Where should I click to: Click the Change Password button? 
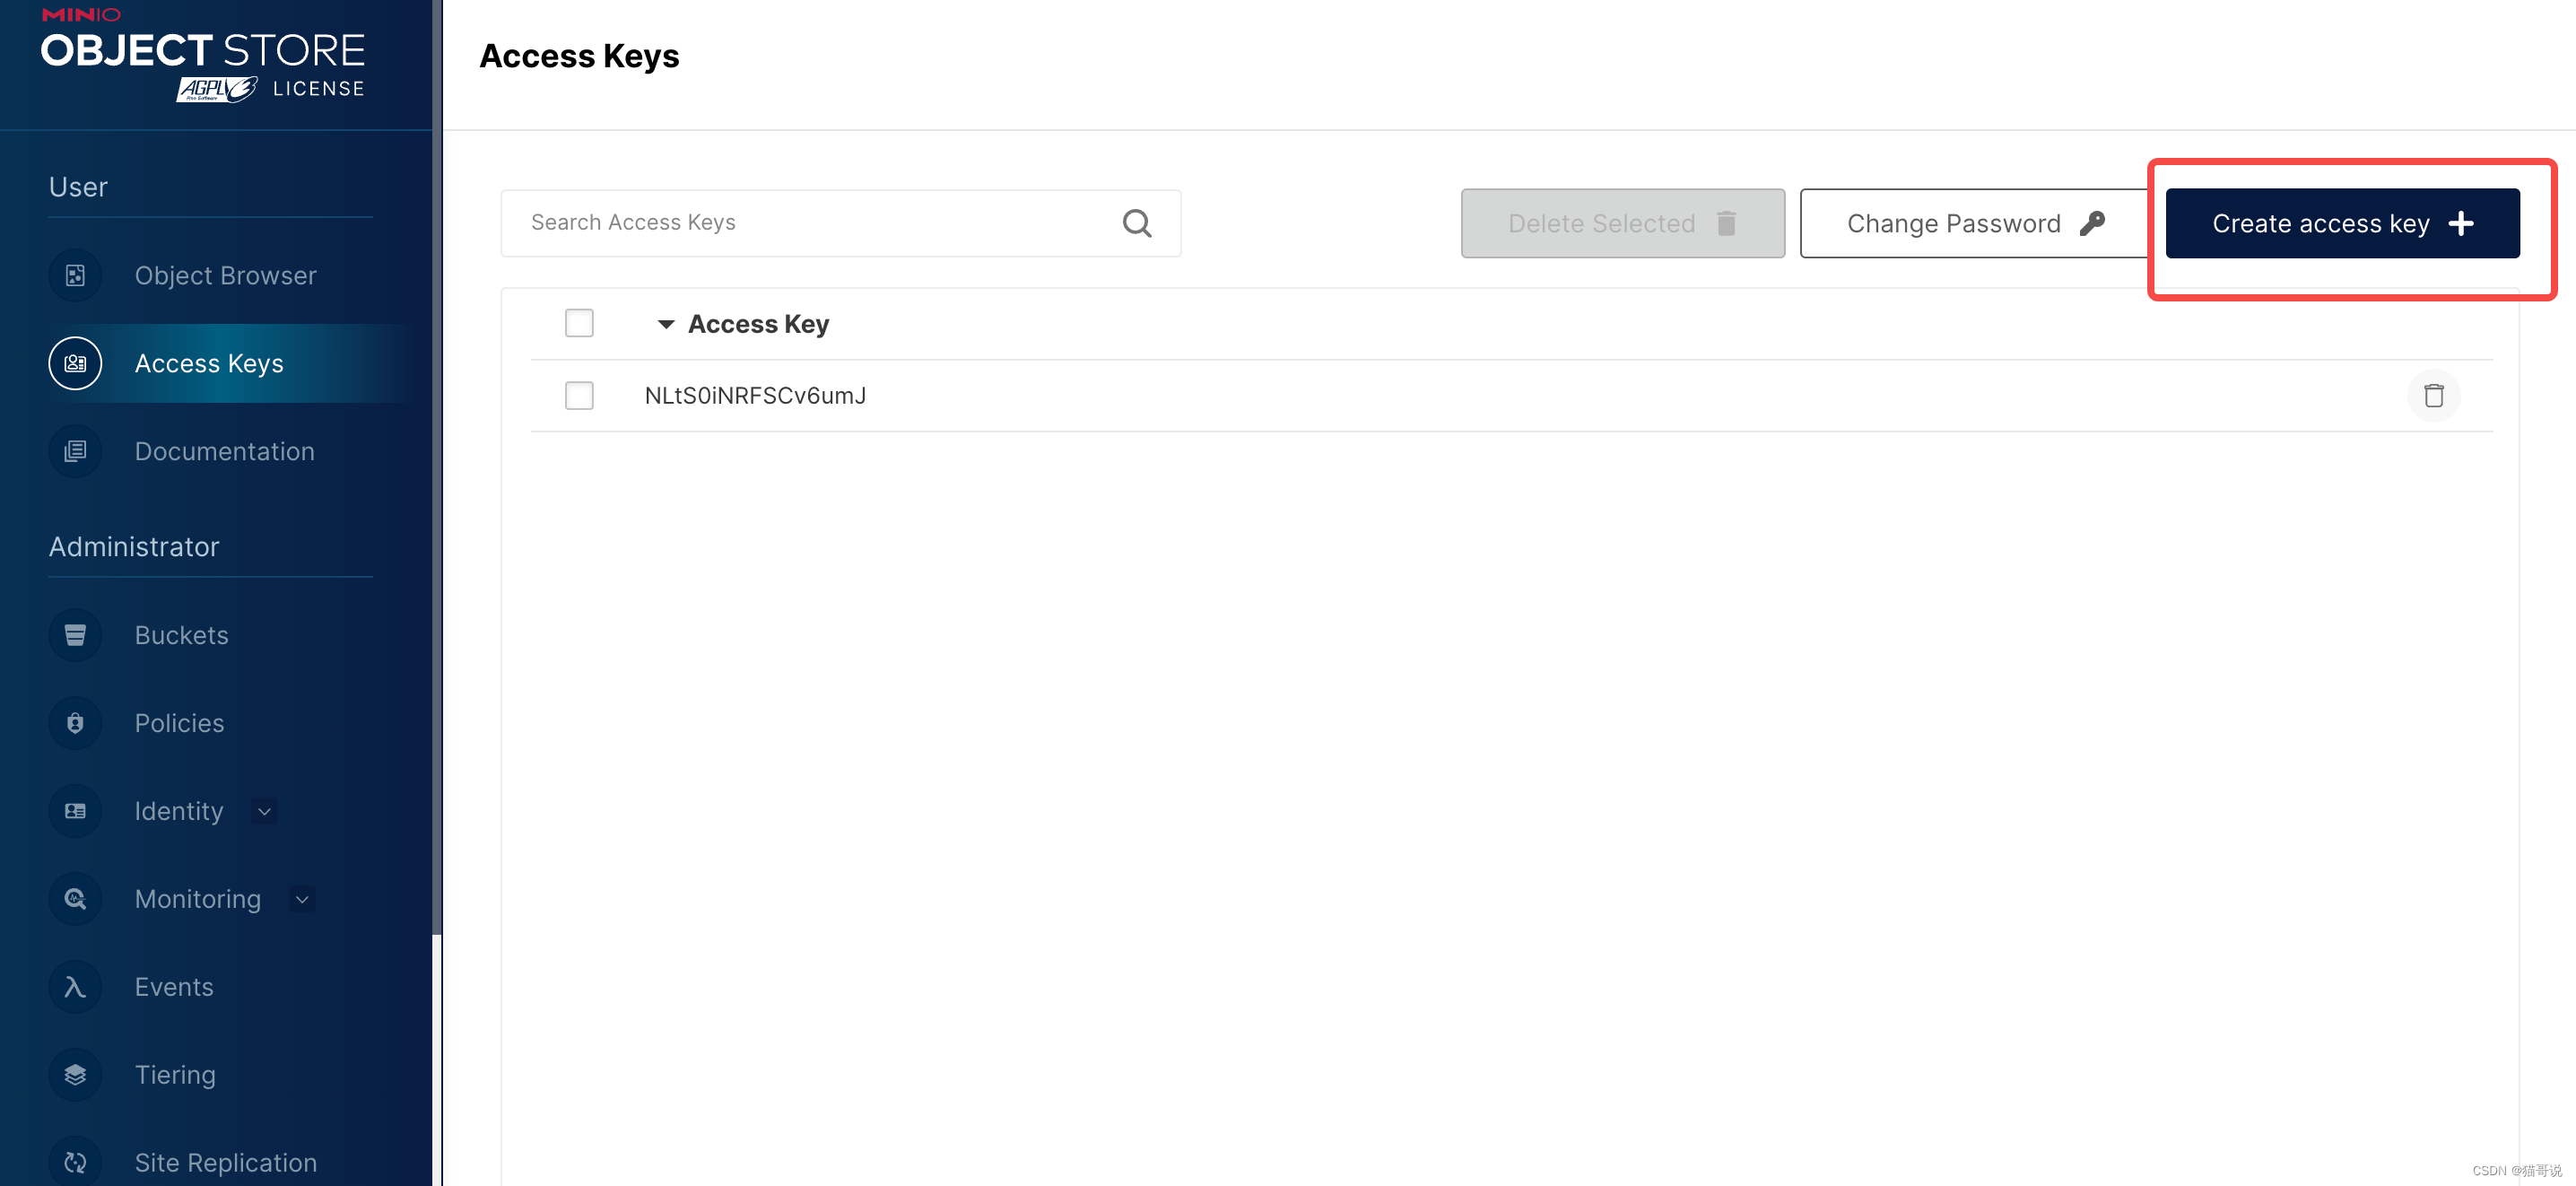point(1975,223)
